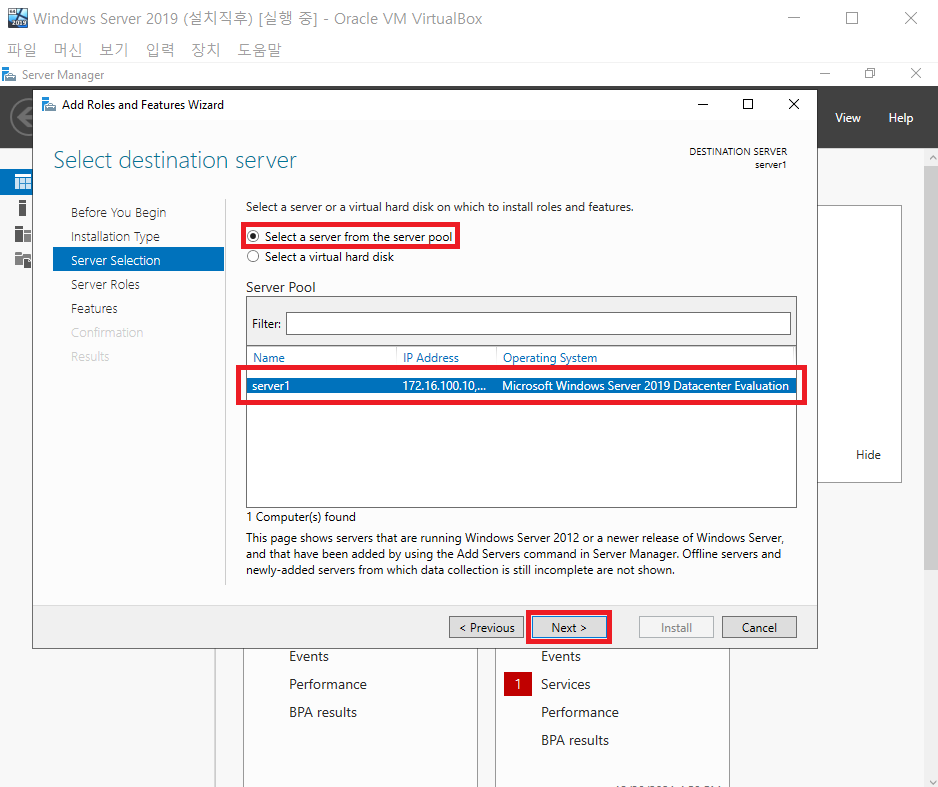The image size is (938, 787).
Task: Go to the Before You Begin step
Action: pos(118,212)
